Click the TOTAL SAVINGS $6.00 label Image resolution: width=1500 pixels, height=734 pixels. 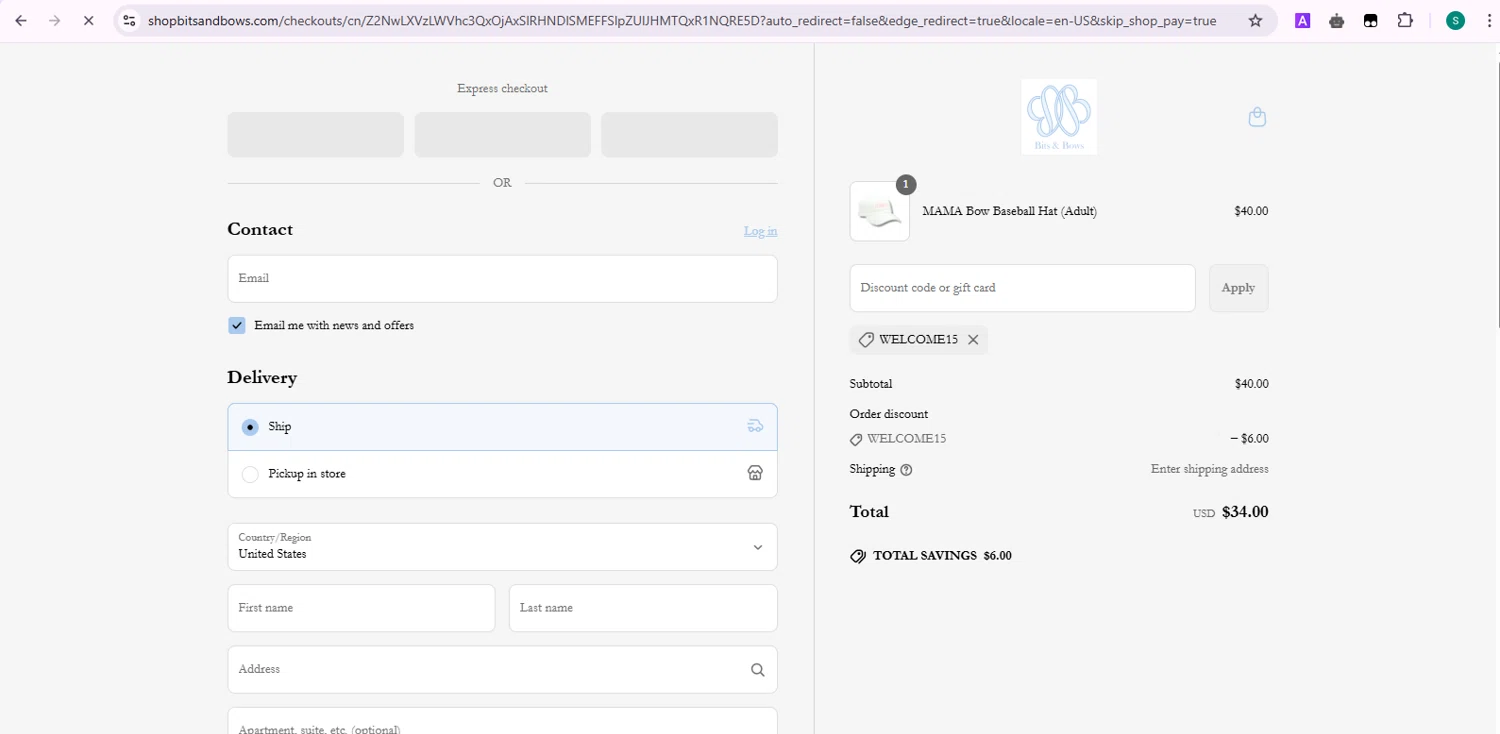(942, 556)
